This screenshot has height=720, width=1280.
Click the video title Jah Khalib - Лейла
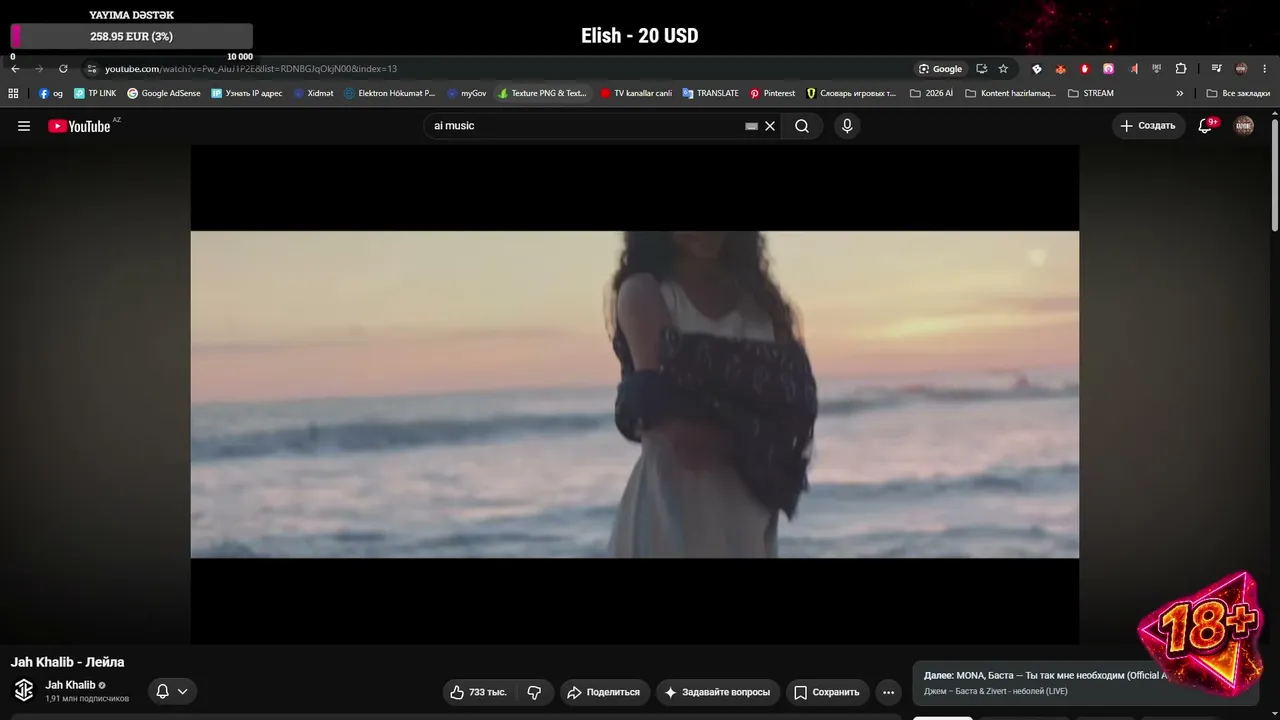68,662
